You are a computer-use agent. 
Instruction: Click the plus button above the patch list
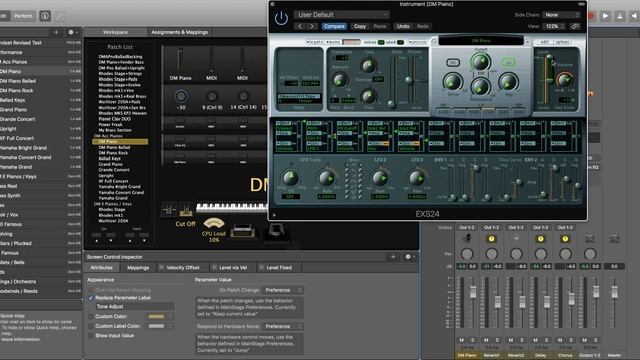click(56, 32)
